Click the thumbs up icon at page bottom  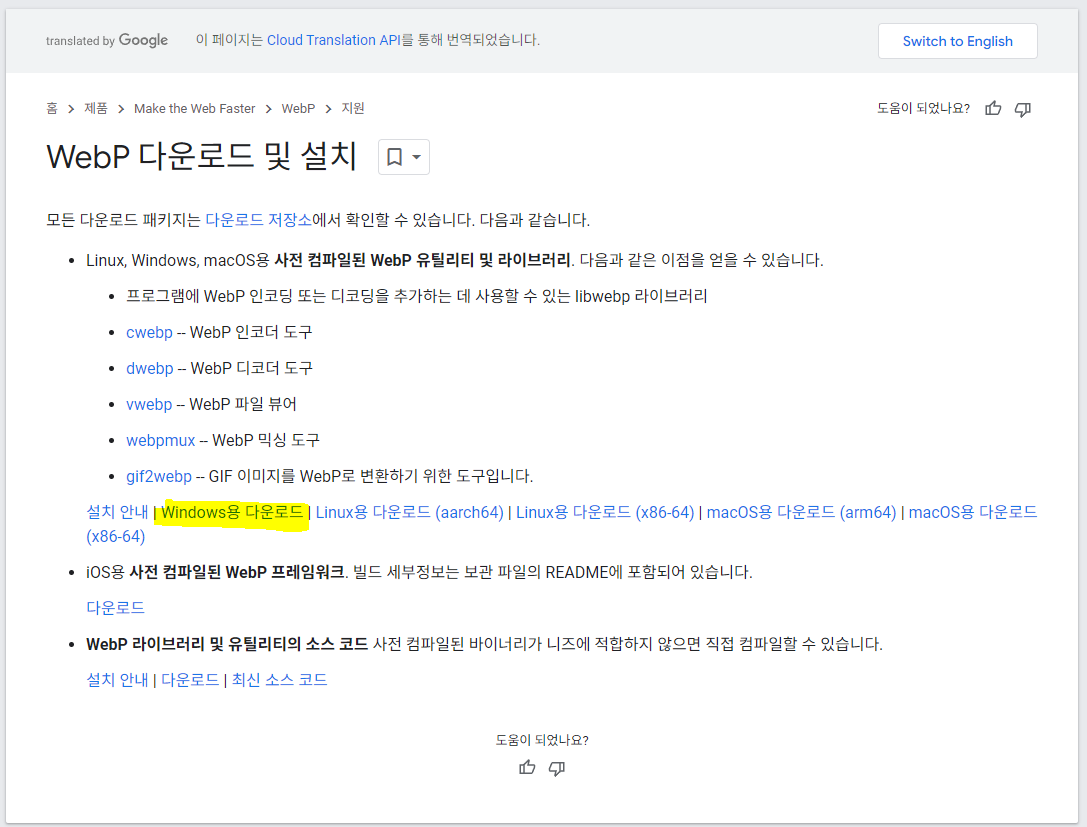coord(527,768)
